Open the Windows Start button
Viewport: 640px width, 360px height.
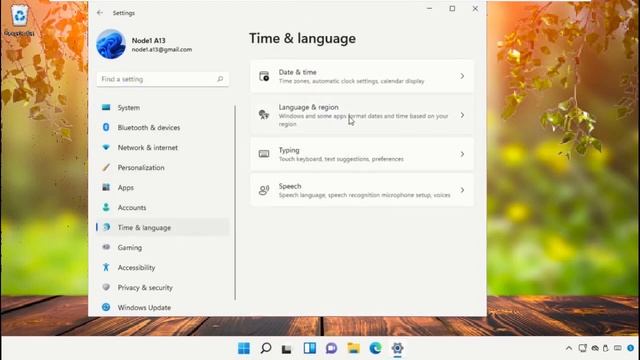[244, 348]
